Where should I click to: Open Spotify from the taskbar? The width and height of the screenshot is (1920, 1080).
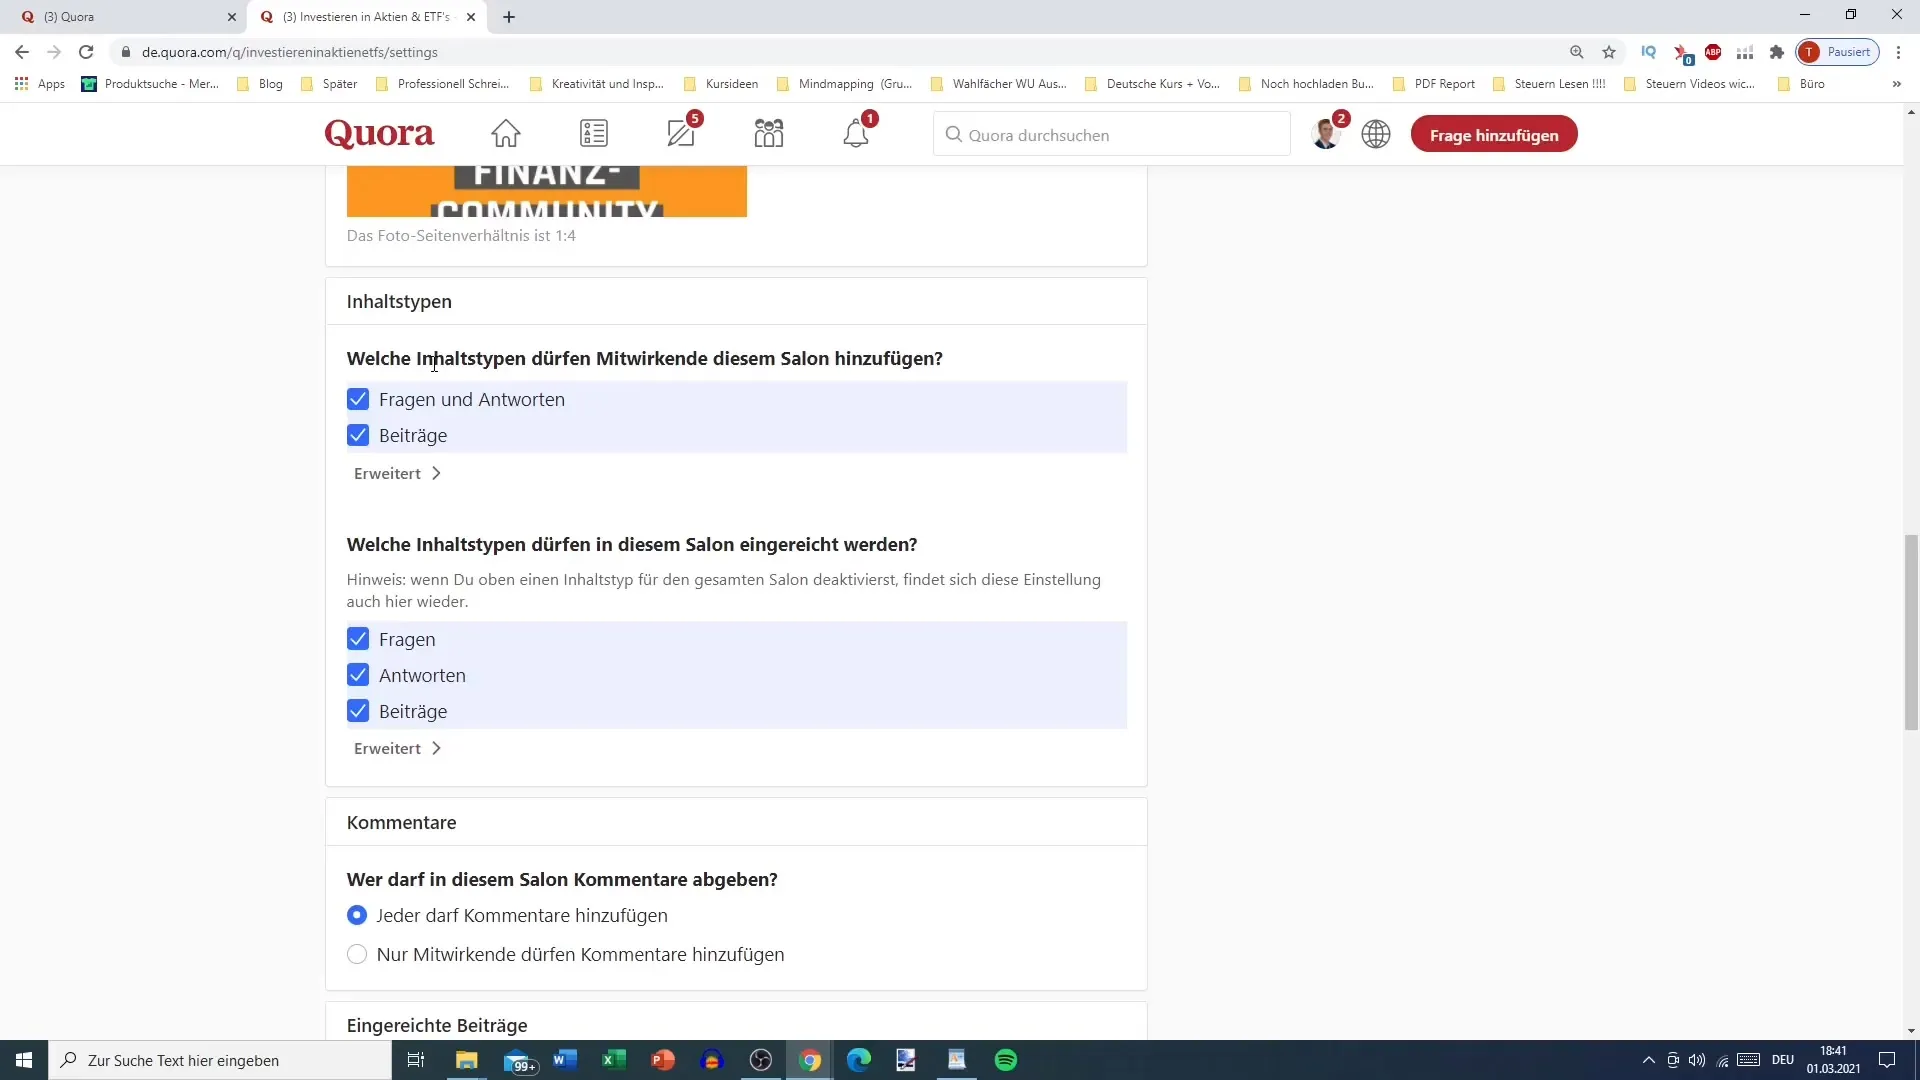(1006, 1060)
